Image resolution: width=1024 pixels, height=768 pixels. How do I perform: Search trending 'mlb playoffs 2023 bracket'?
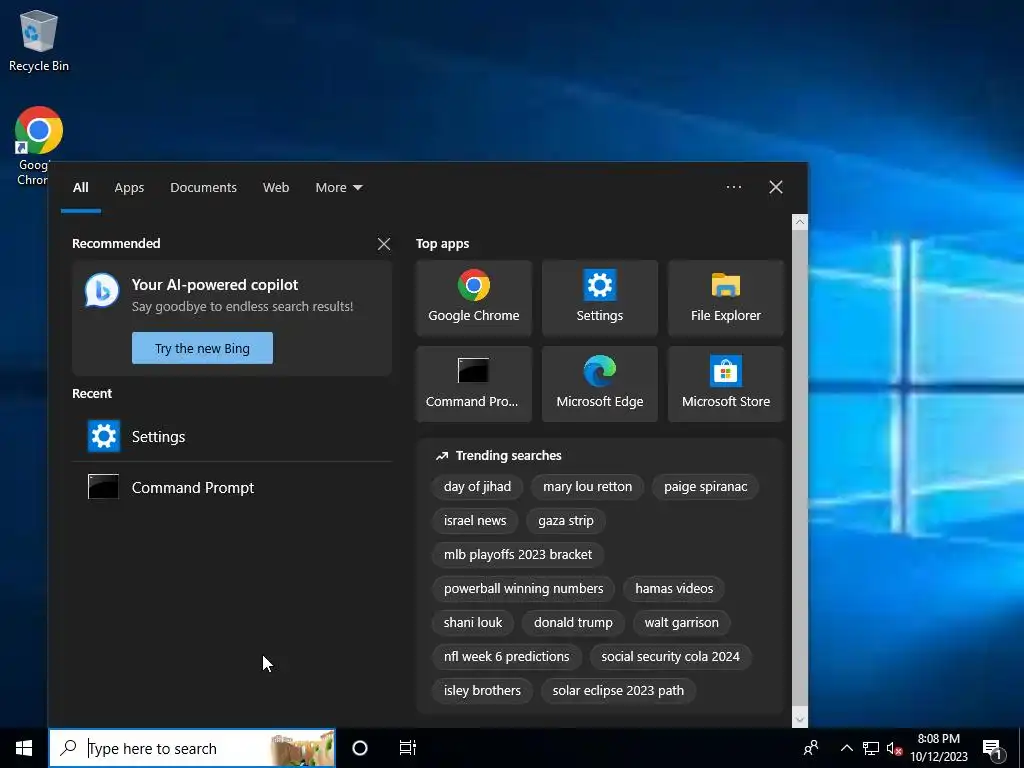518,554
